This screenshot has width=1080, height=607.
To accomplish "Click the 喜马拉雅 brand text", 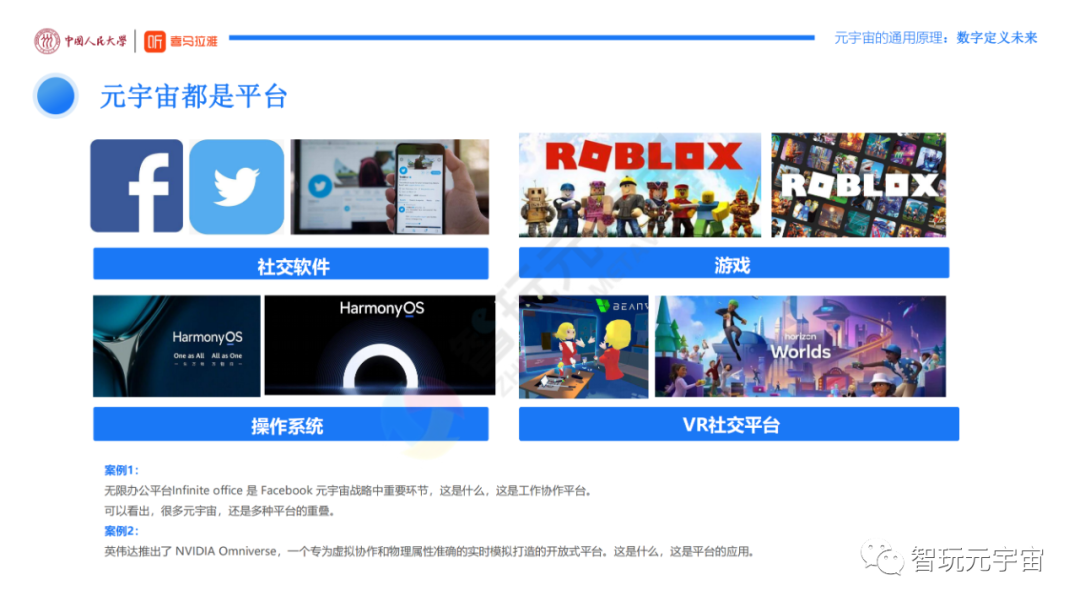I will (194, 41).
